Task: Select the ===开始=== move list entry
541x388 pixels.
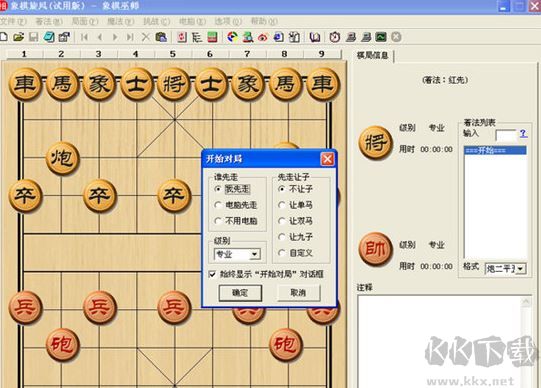Action: tap(495, 150)
